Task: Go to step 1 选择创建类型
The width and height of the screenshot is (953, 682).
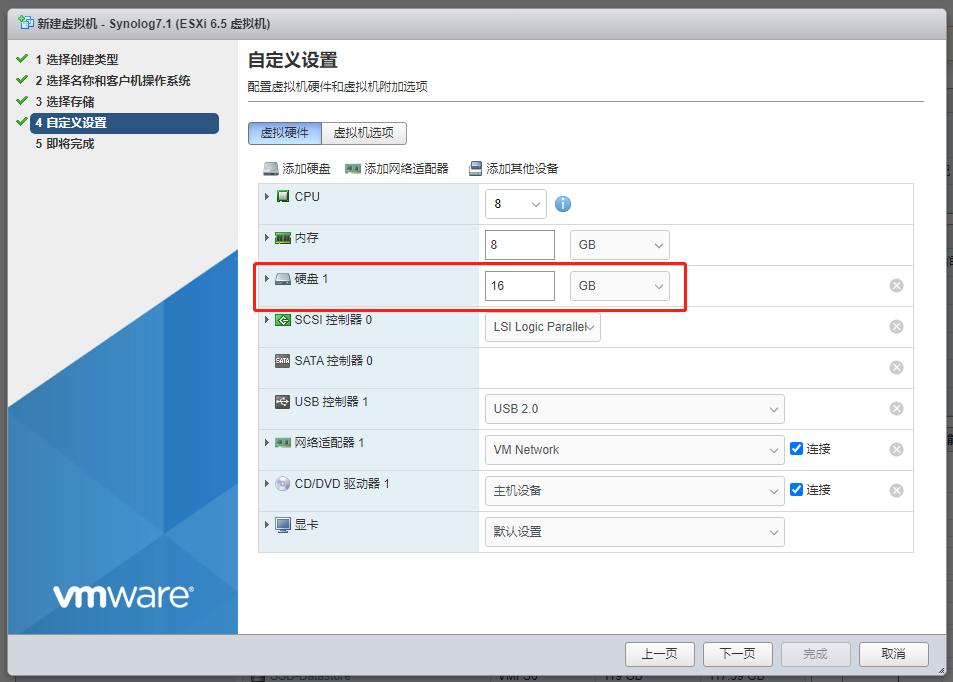Action: coord(77,60)
